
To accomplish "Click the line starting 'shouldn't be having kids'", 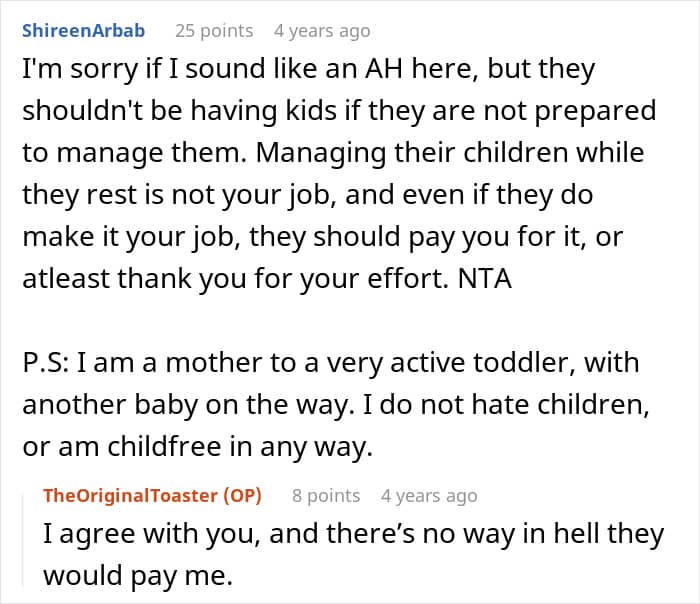I will [x=339, y=112].
